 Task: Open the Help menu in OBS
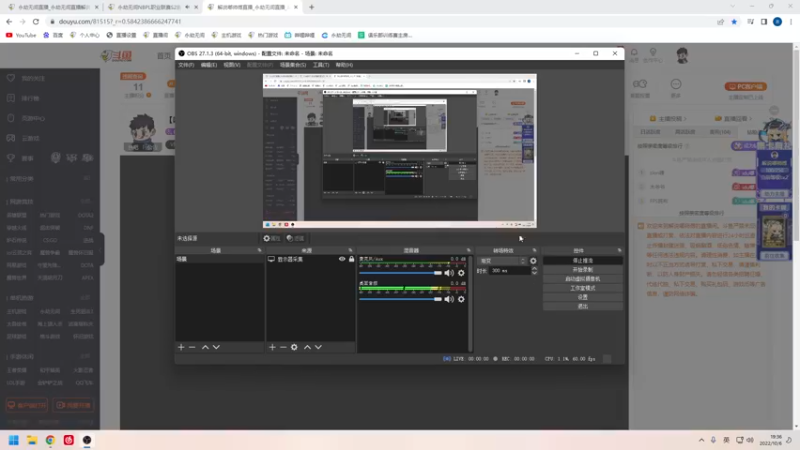tap(344, 65)
